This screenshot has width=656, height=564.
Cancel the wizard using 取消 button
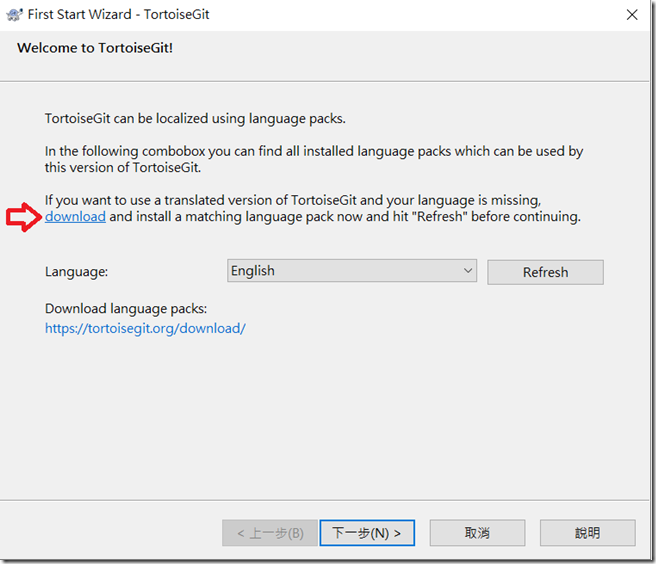[477, 533]
